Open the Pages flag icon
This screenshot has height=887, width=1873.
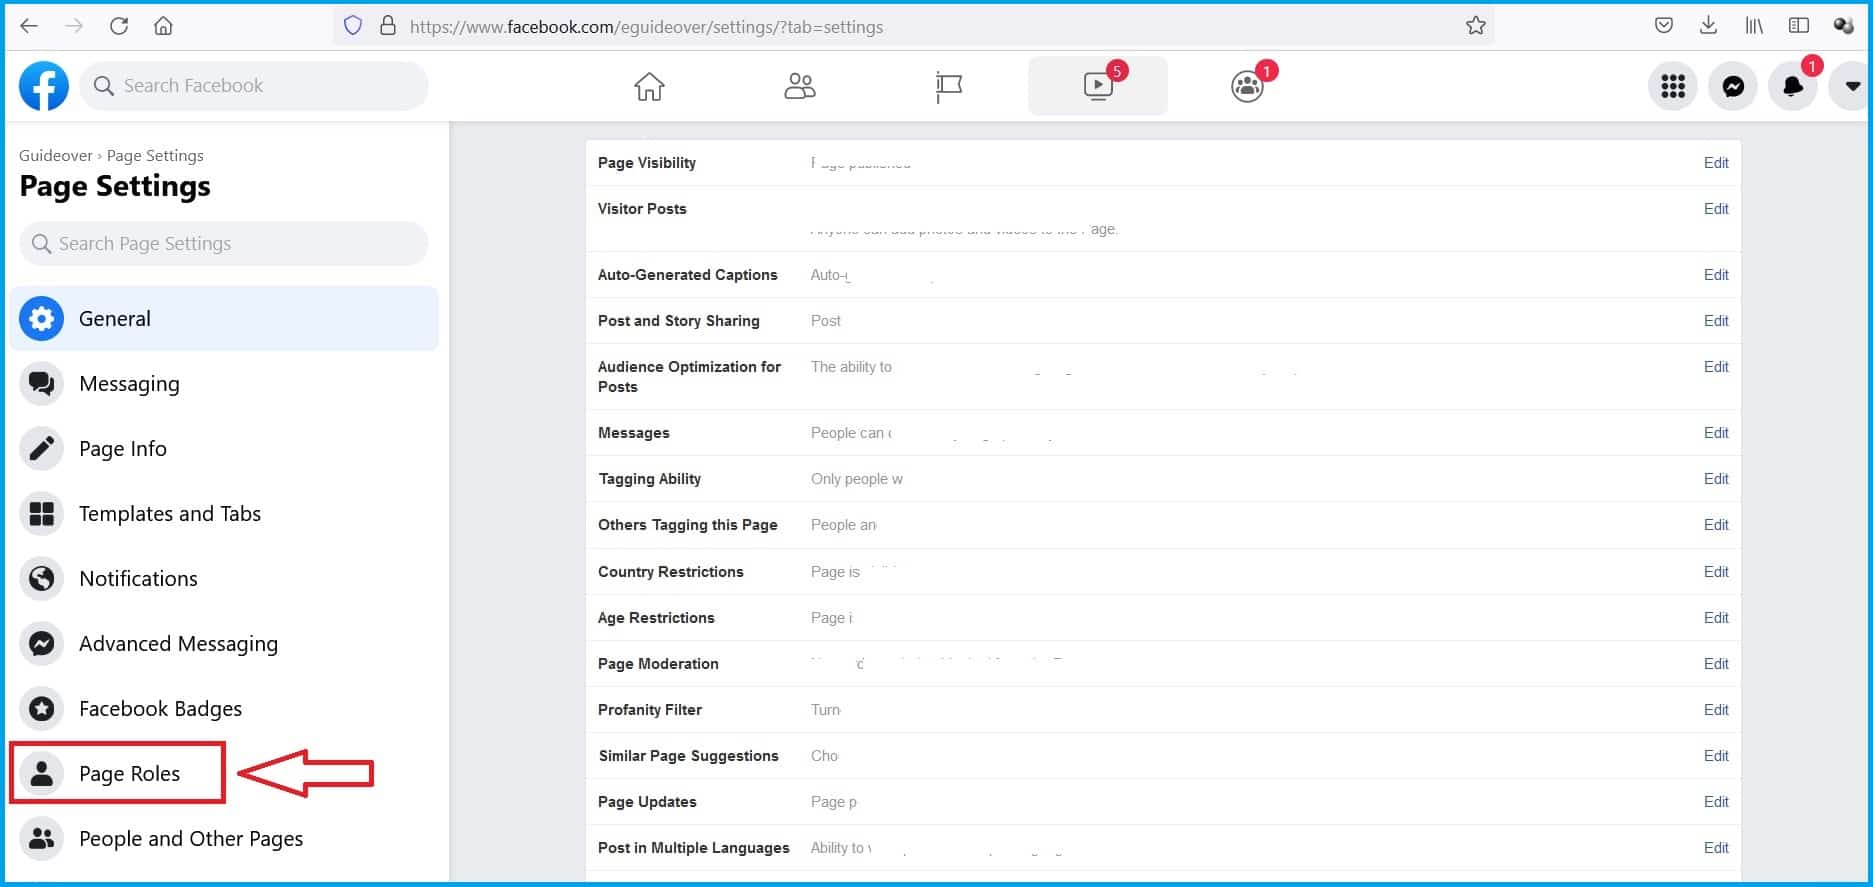(x=948, y=87)
